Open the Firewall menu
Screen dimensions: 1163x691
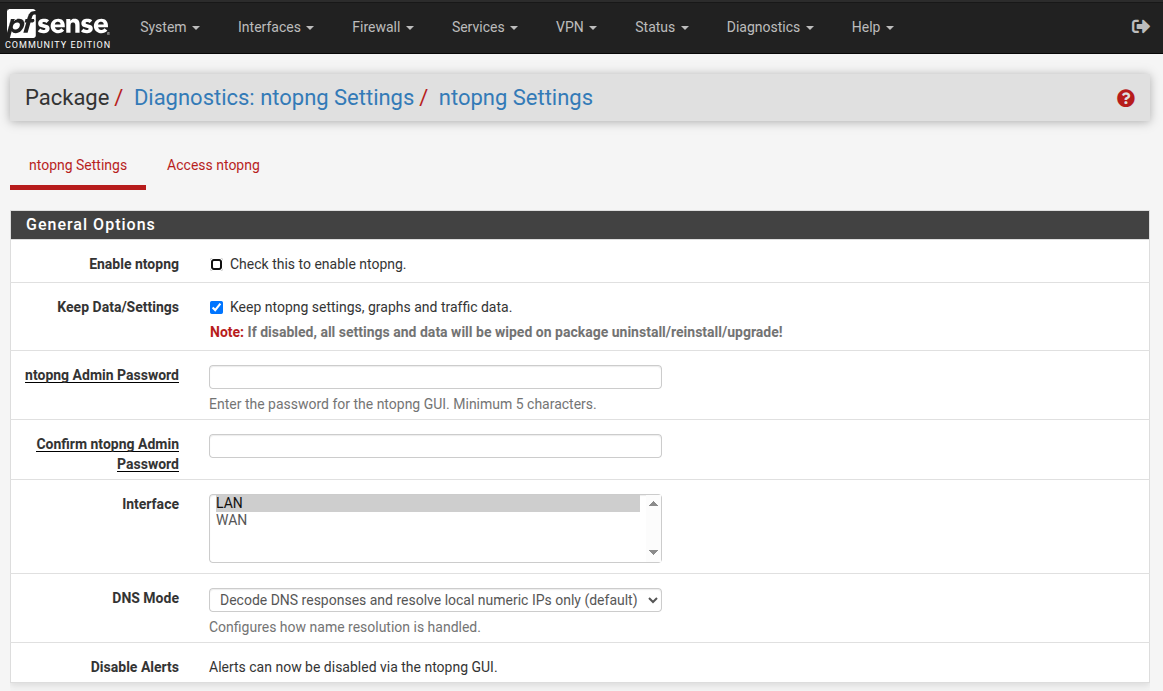click(x=383, y=27)
